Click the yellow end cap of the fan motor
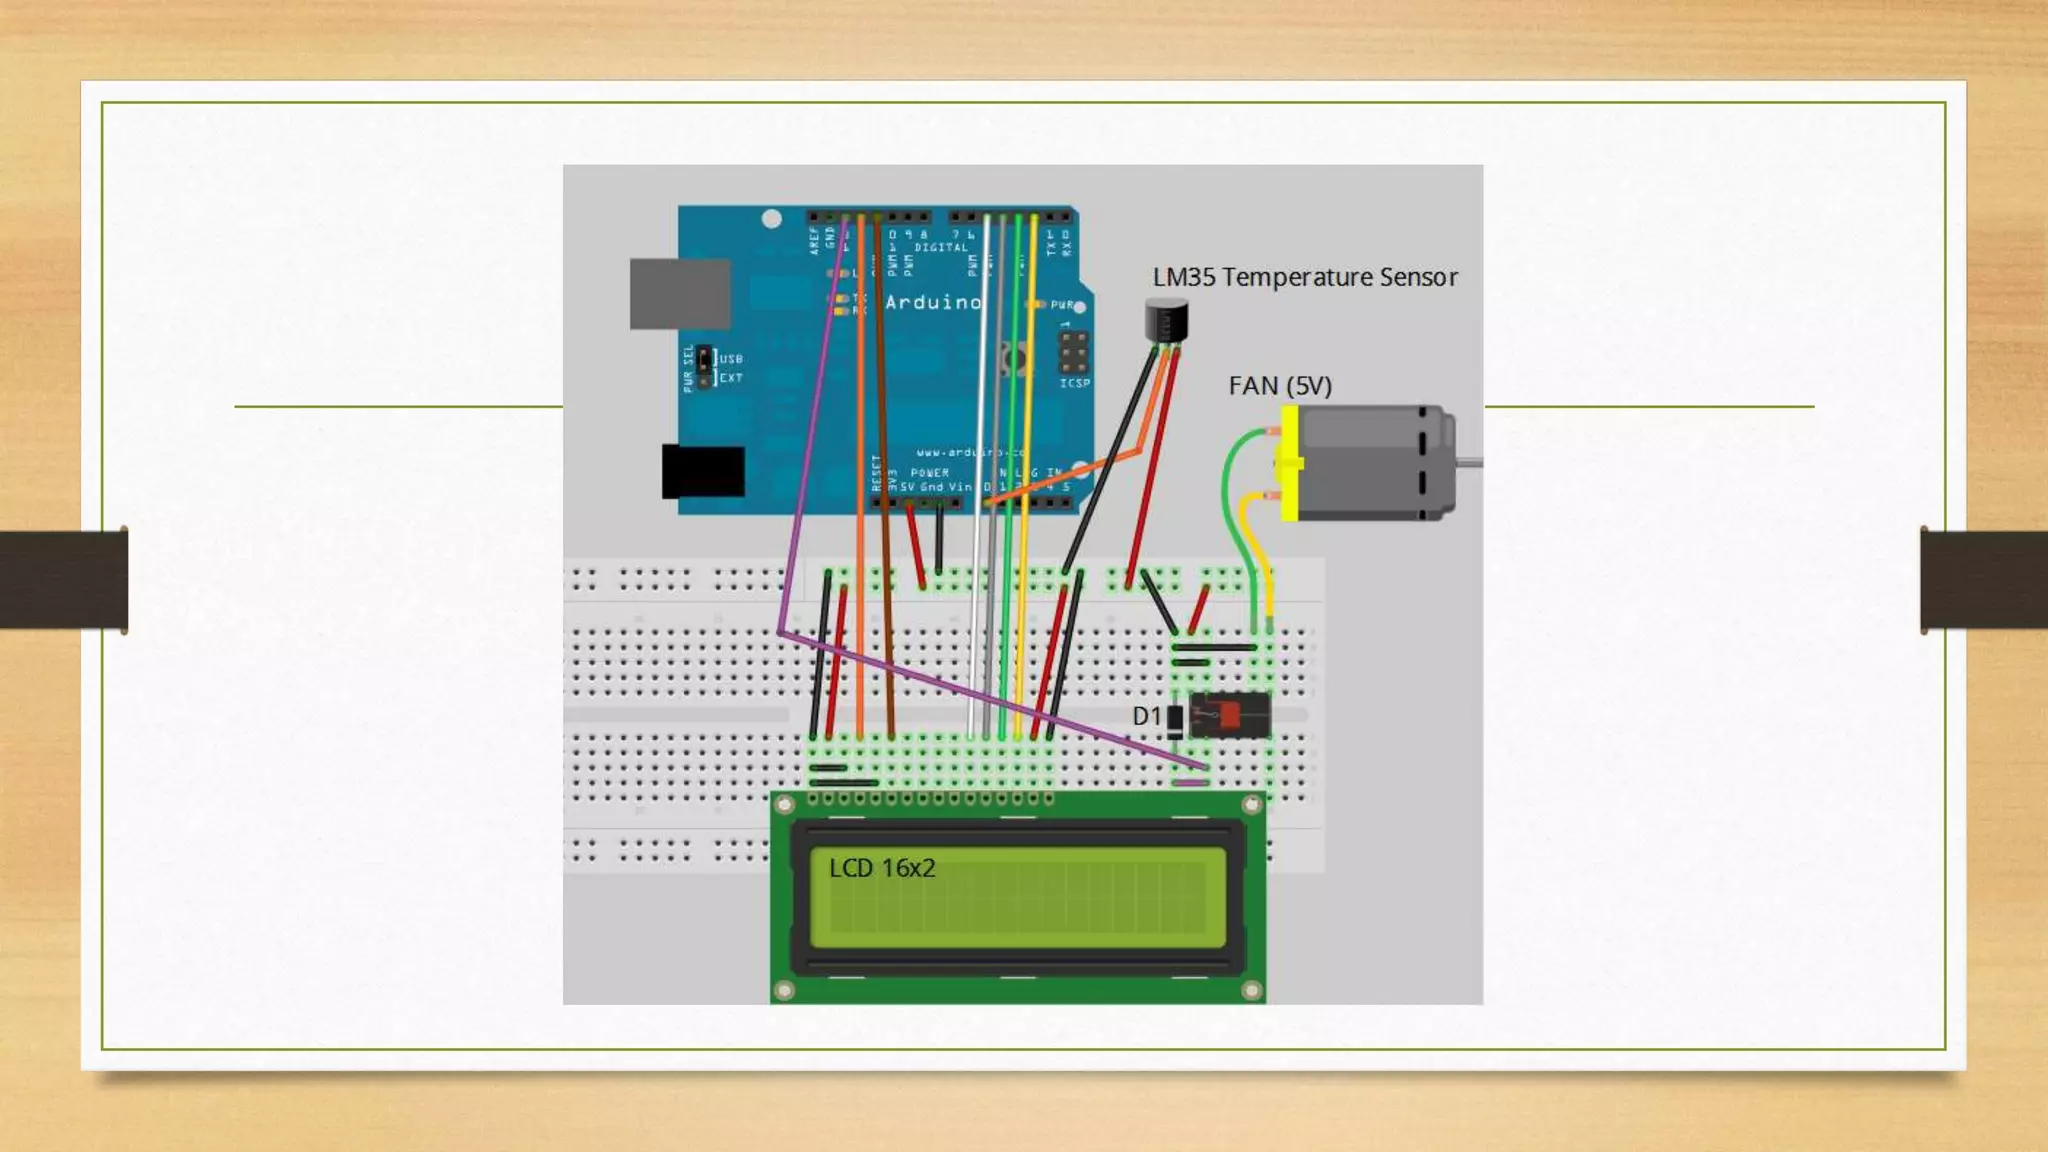 pos(1290,463)
